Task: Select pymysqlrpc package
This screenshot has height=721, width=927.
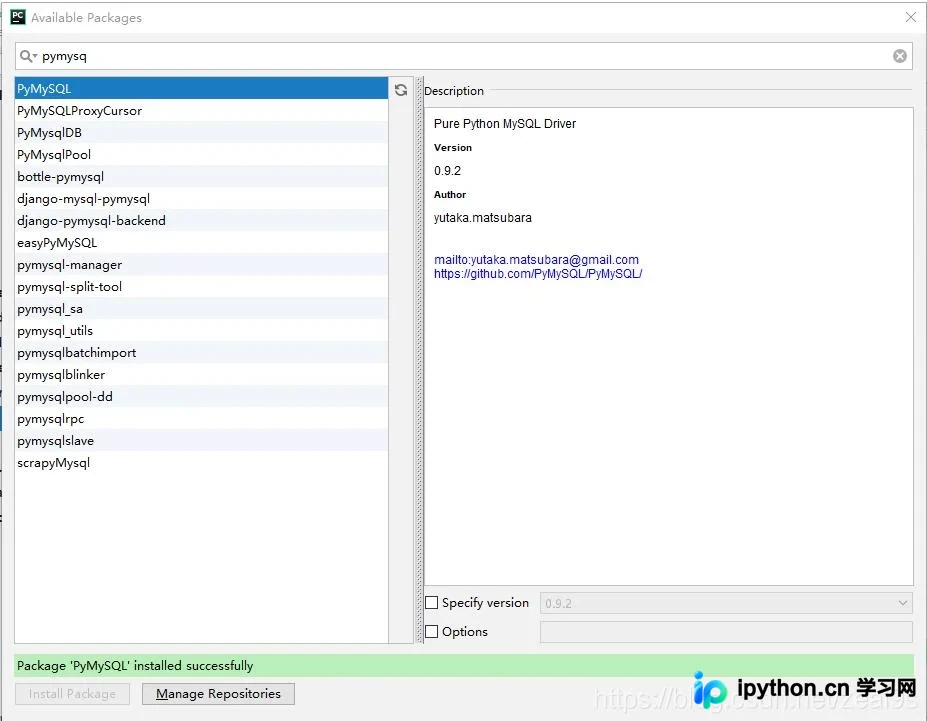Action: click(201, 418)
